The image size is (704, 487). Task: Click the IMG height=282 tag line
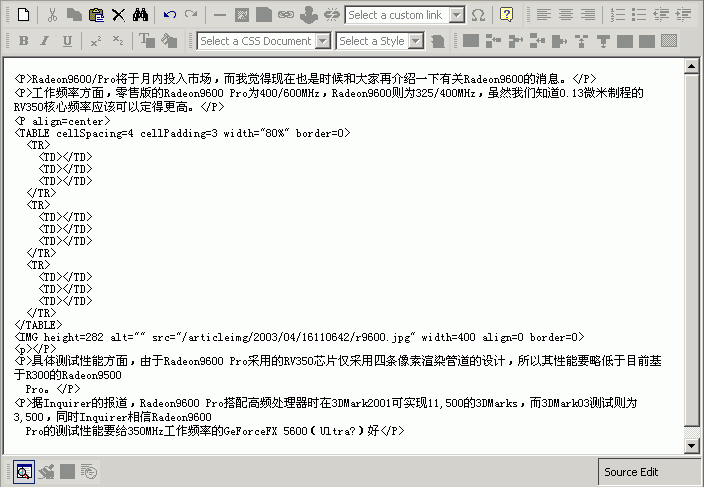point(299,337)
